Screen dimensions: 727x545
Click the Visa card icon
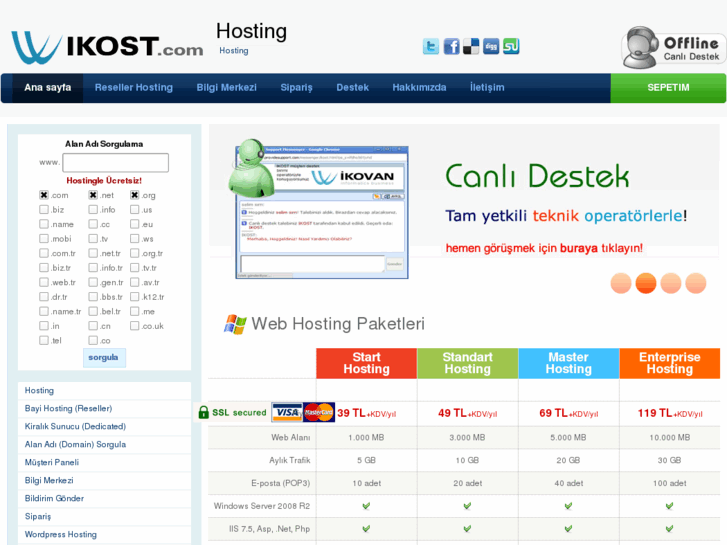(287, 412)
